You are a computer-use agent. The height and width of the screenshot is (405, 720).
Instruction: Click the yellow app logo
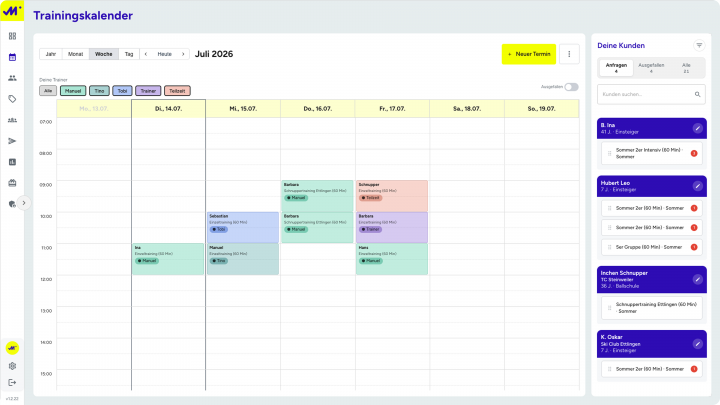click(12, 10)
